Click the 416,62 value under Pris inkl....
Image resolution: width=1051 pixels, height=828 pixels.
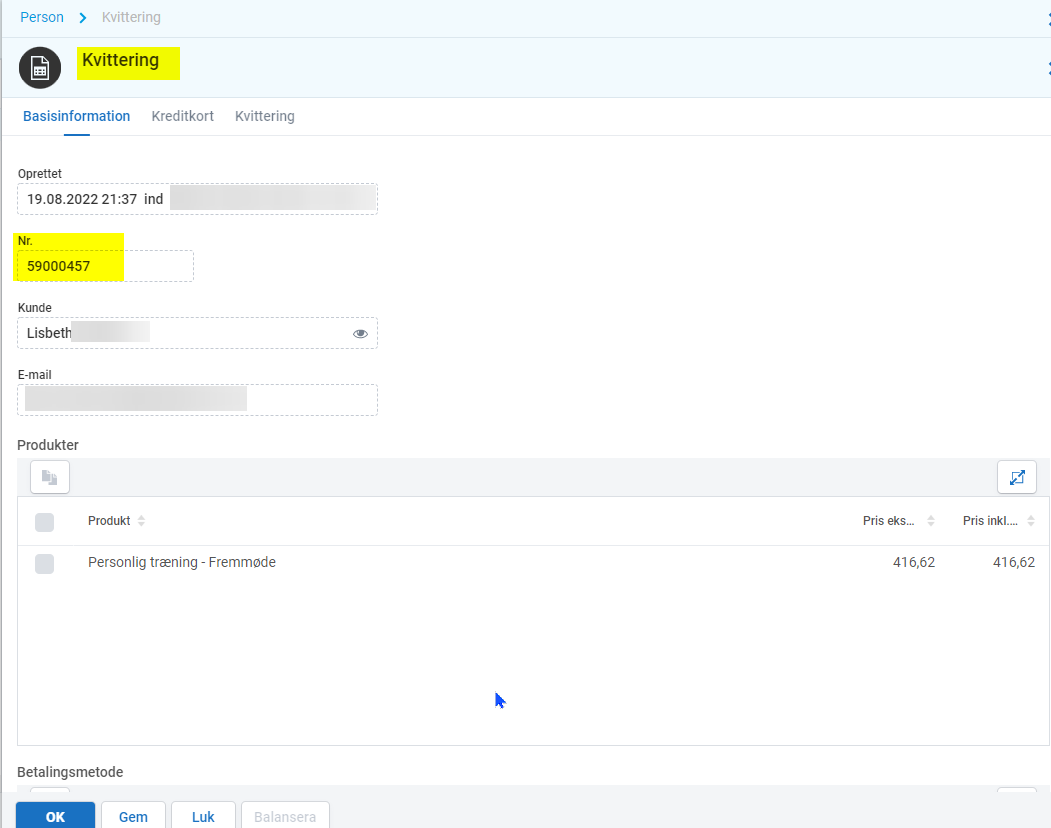(x=1013, y=563)
